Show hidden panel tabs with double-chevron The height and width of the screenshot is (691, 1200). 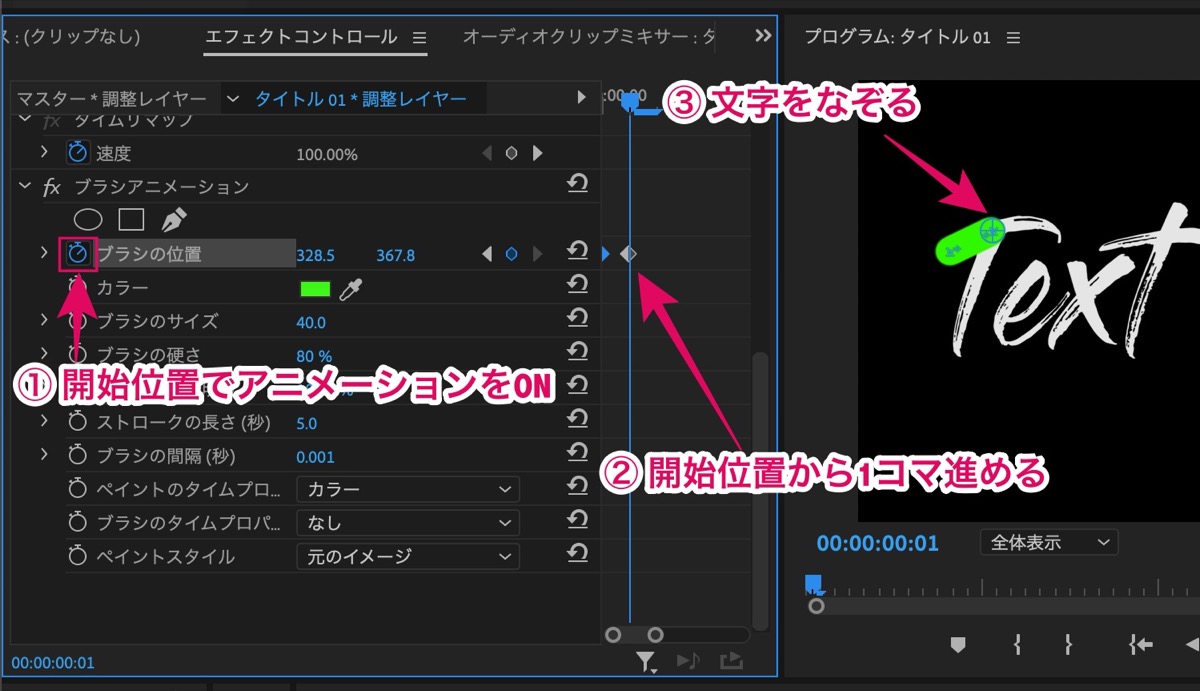point(763,36)
